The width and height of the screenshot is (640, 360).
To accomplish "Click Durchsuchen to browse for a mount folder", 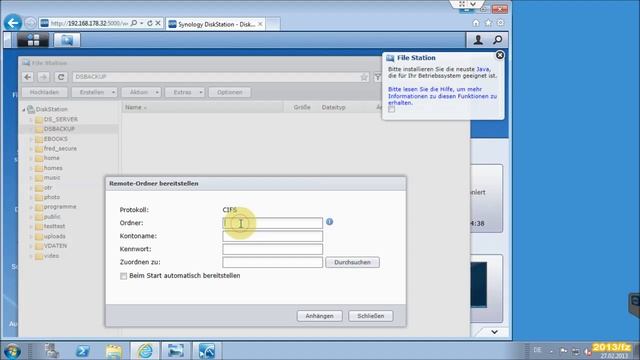I will coord(352,262).
